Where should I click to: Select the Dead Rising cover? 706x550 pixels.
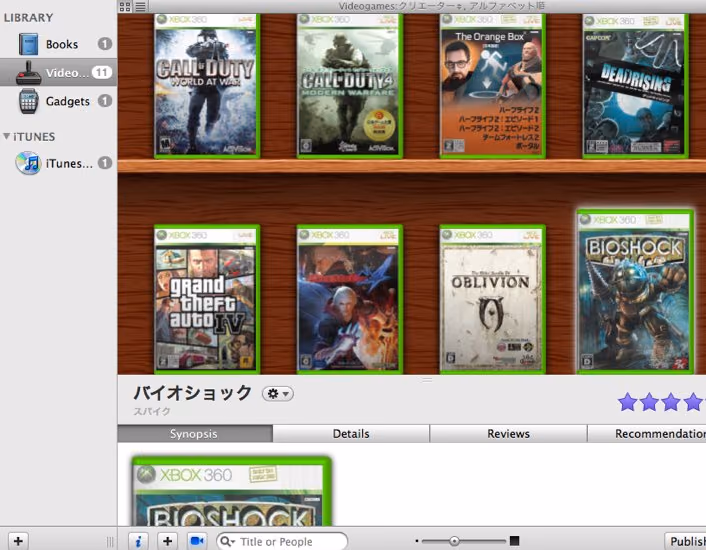[x=635, y=86]
